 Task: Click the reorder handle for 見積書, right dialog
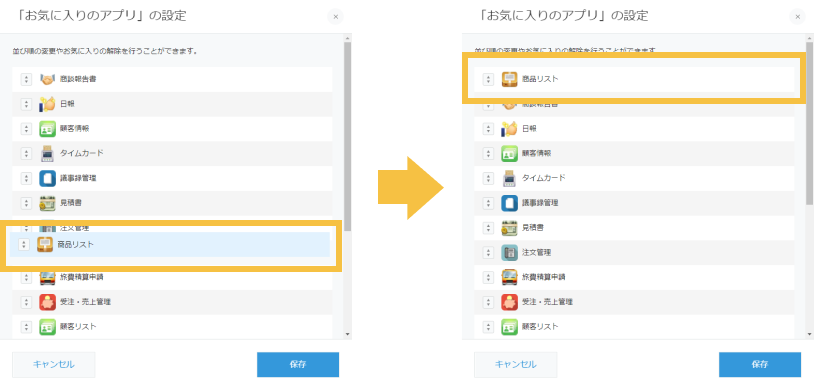click(488, 227)
